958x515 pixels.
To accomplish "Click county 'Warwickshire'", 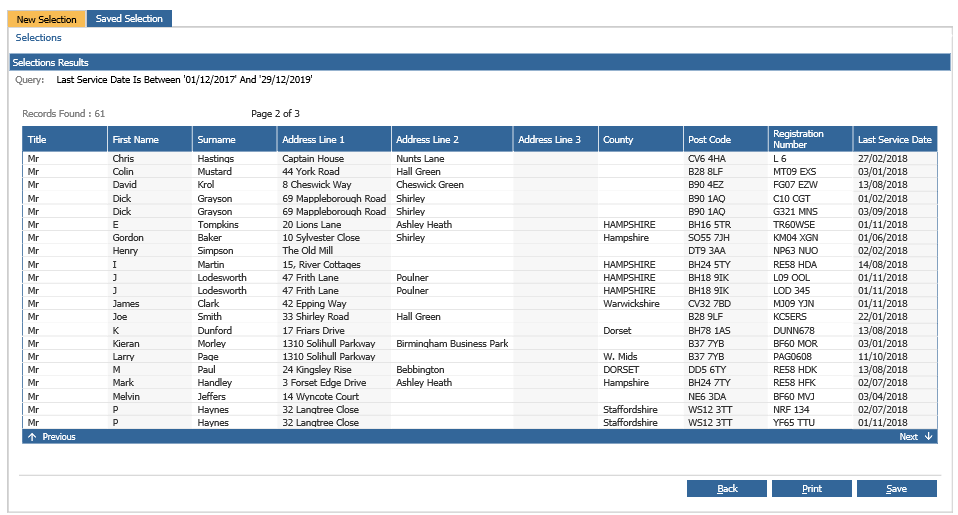I will [x=631, y=304].
